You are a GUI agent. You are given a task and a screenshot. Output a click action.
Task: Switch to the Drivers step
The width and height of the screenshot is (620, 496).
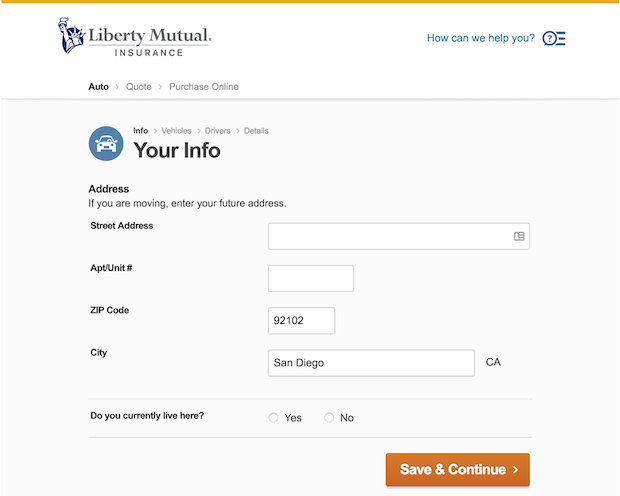(x=218, y=131)
